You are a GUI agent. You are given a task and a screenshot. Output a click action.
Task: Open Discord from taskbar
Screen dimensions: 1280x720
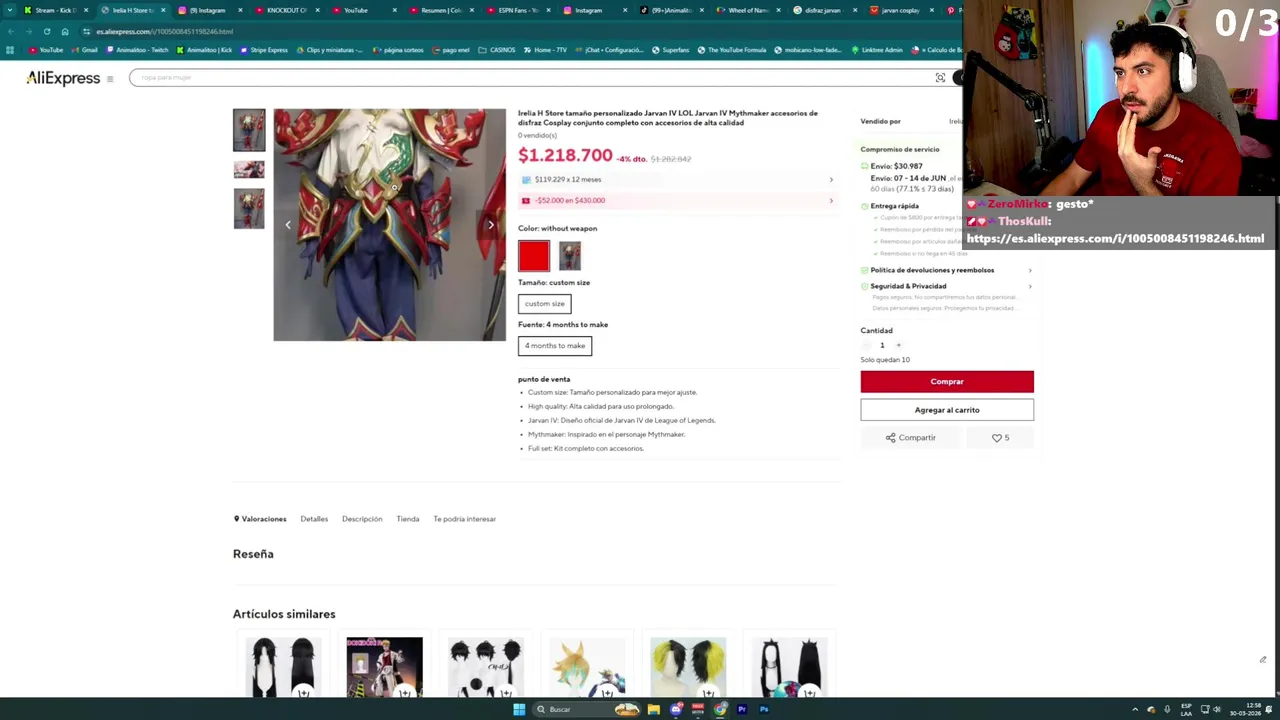pos(677,709)
